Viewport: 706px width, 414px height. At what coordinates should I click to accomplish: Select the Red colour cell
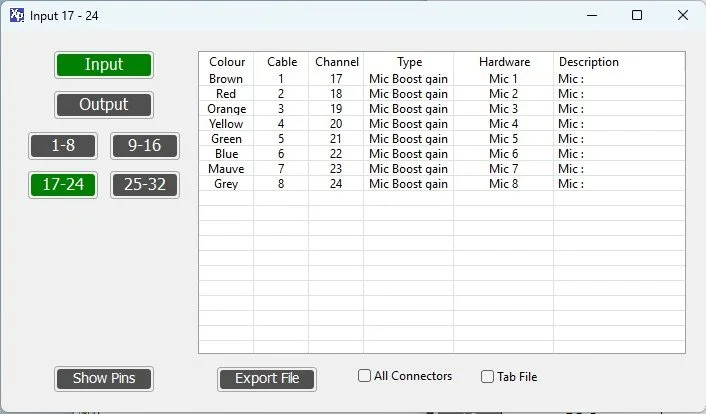[x=226, y=94]
